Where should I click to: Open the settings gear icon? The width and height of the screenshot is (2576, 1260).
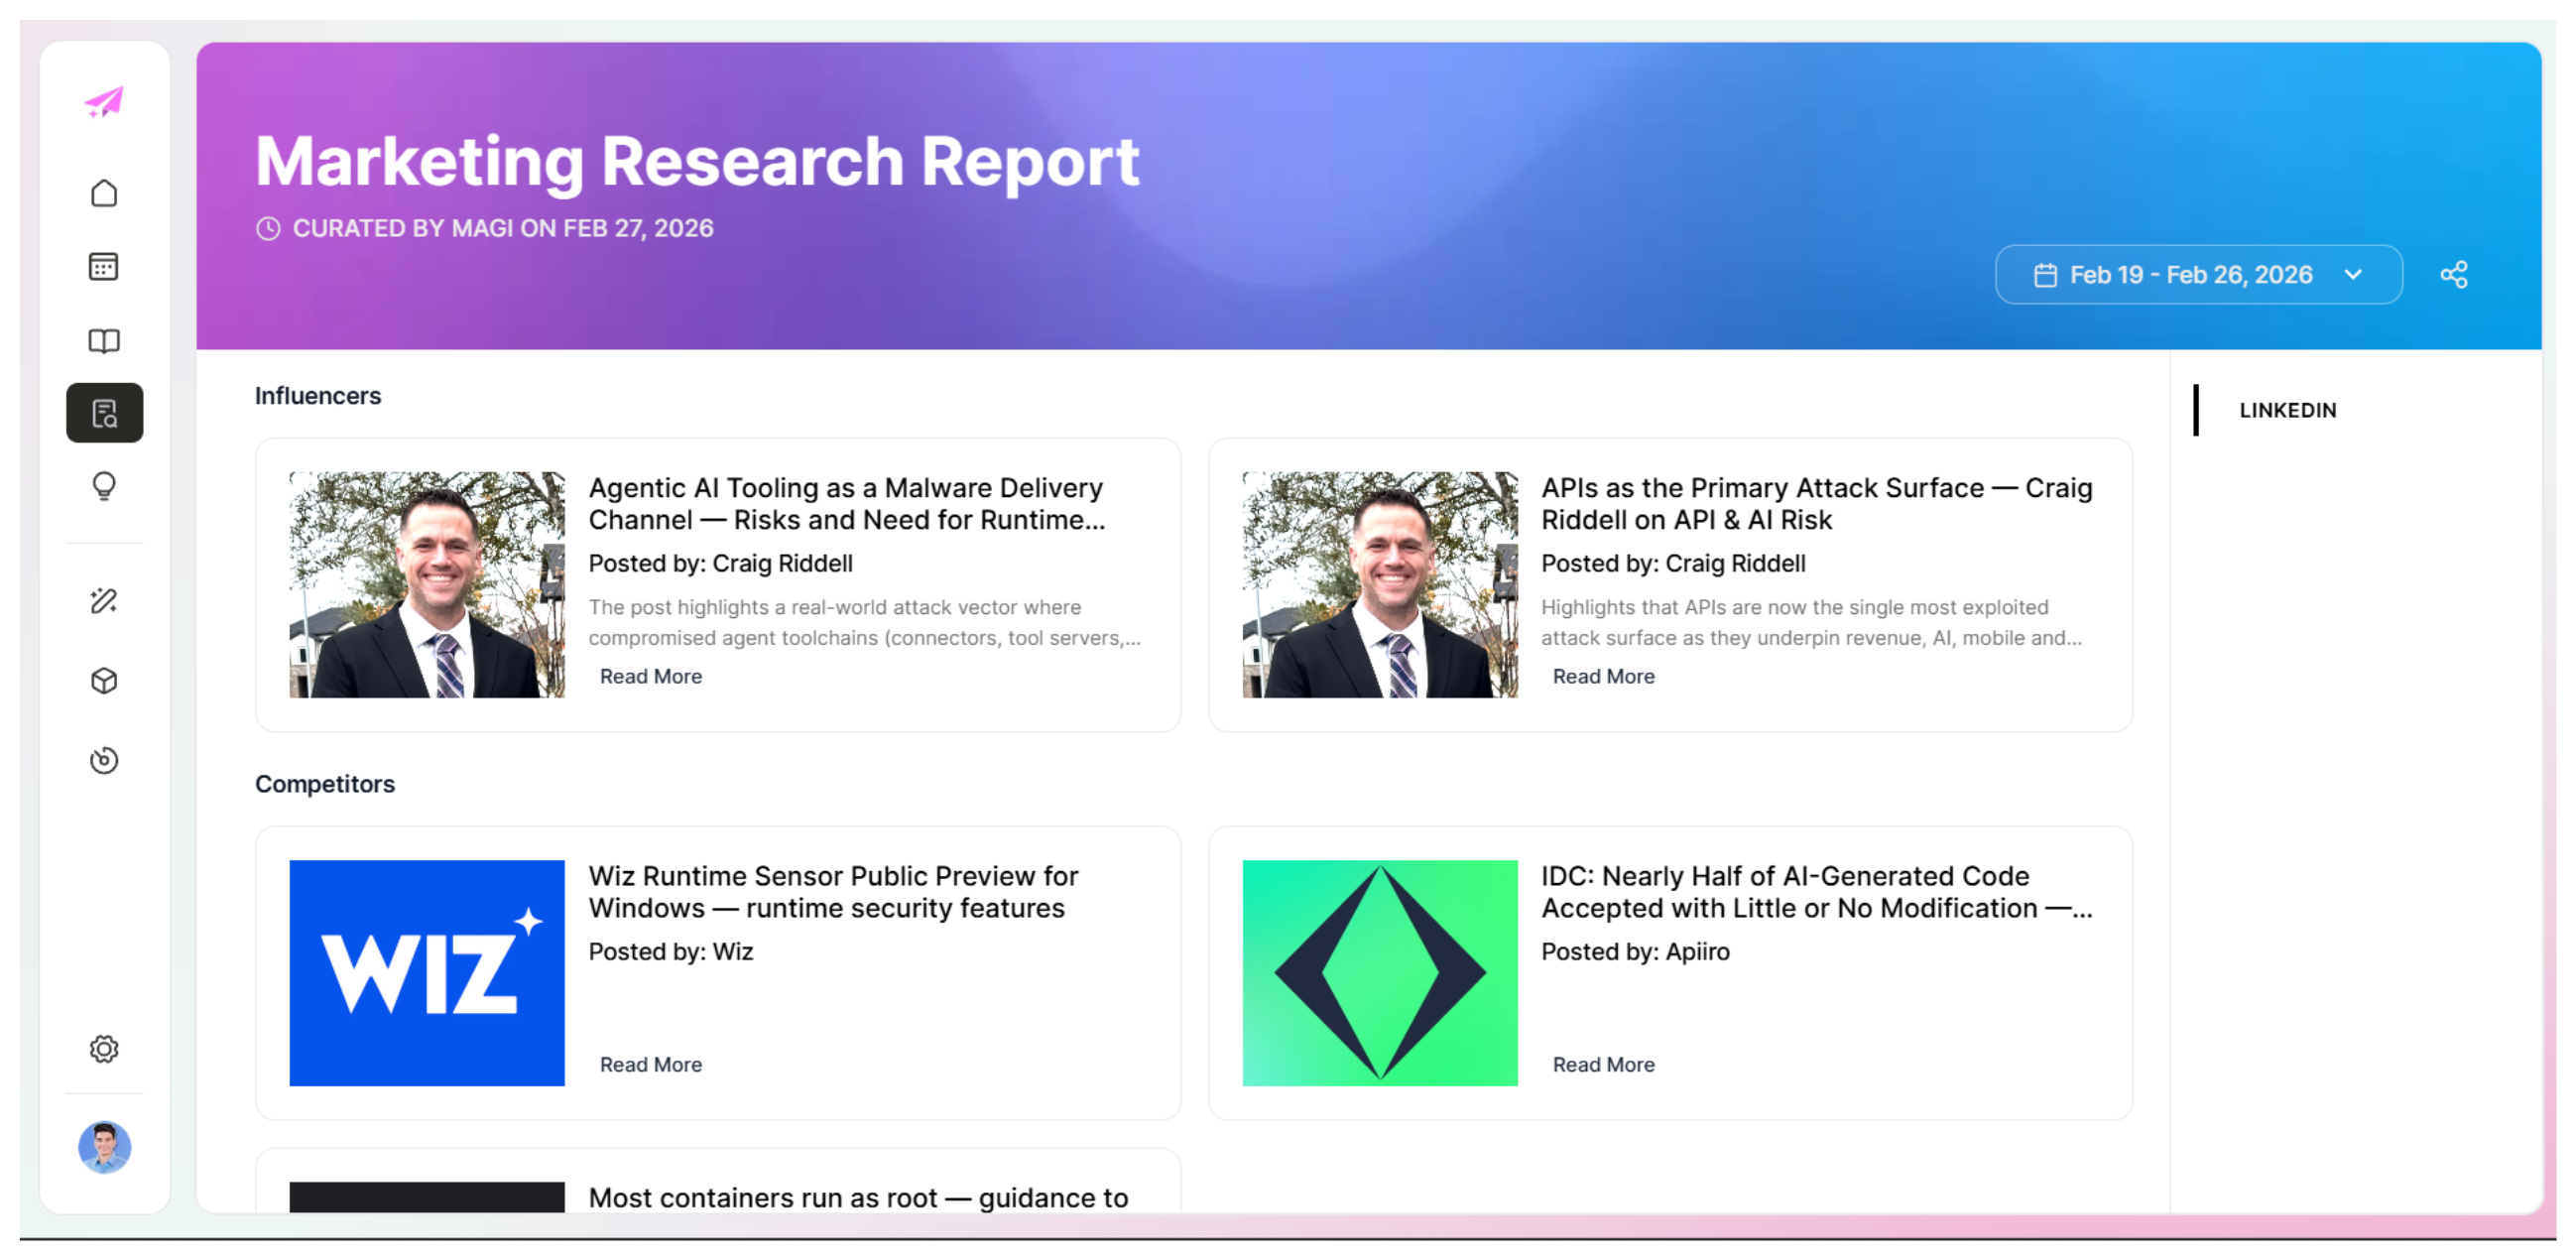(x=104, y=1048)
